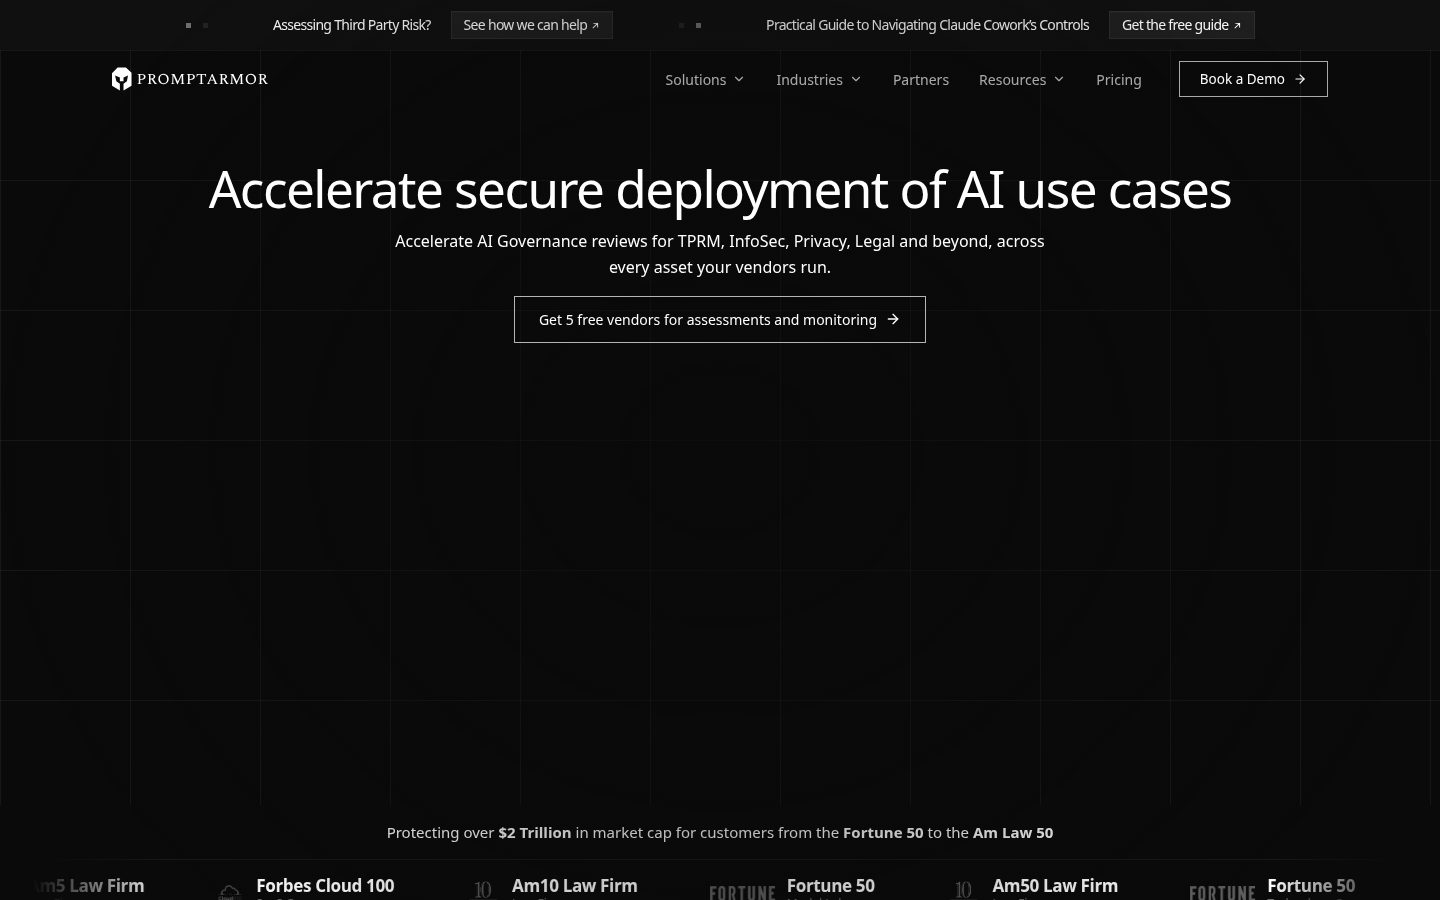Click the '$2 Trillion' text
This screenshot has height=900, width=1440.
535,833
